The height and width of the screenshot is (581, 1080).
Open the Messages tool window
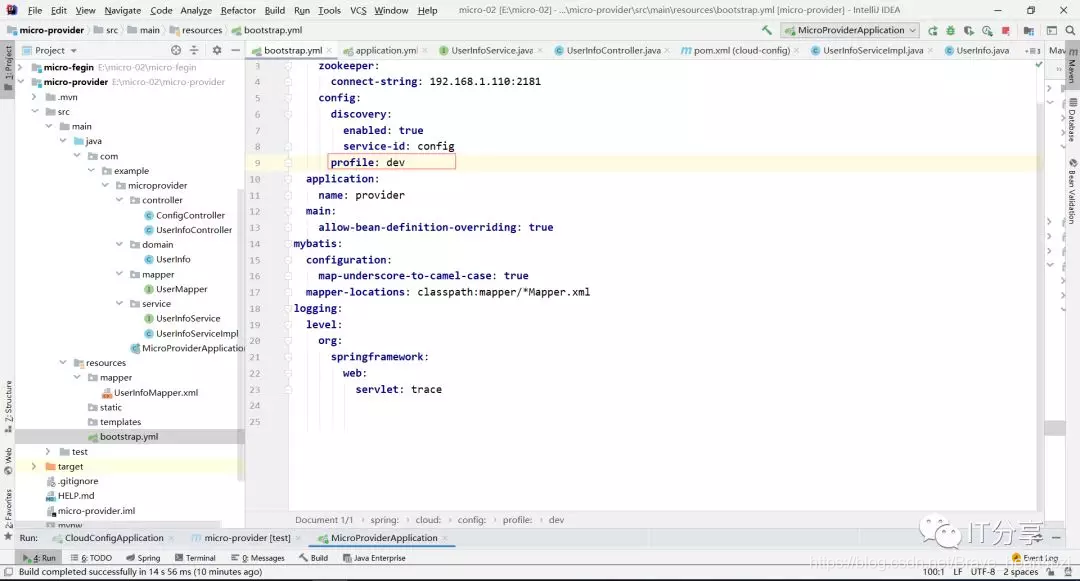pyautogui.click(x=258, y=558)
